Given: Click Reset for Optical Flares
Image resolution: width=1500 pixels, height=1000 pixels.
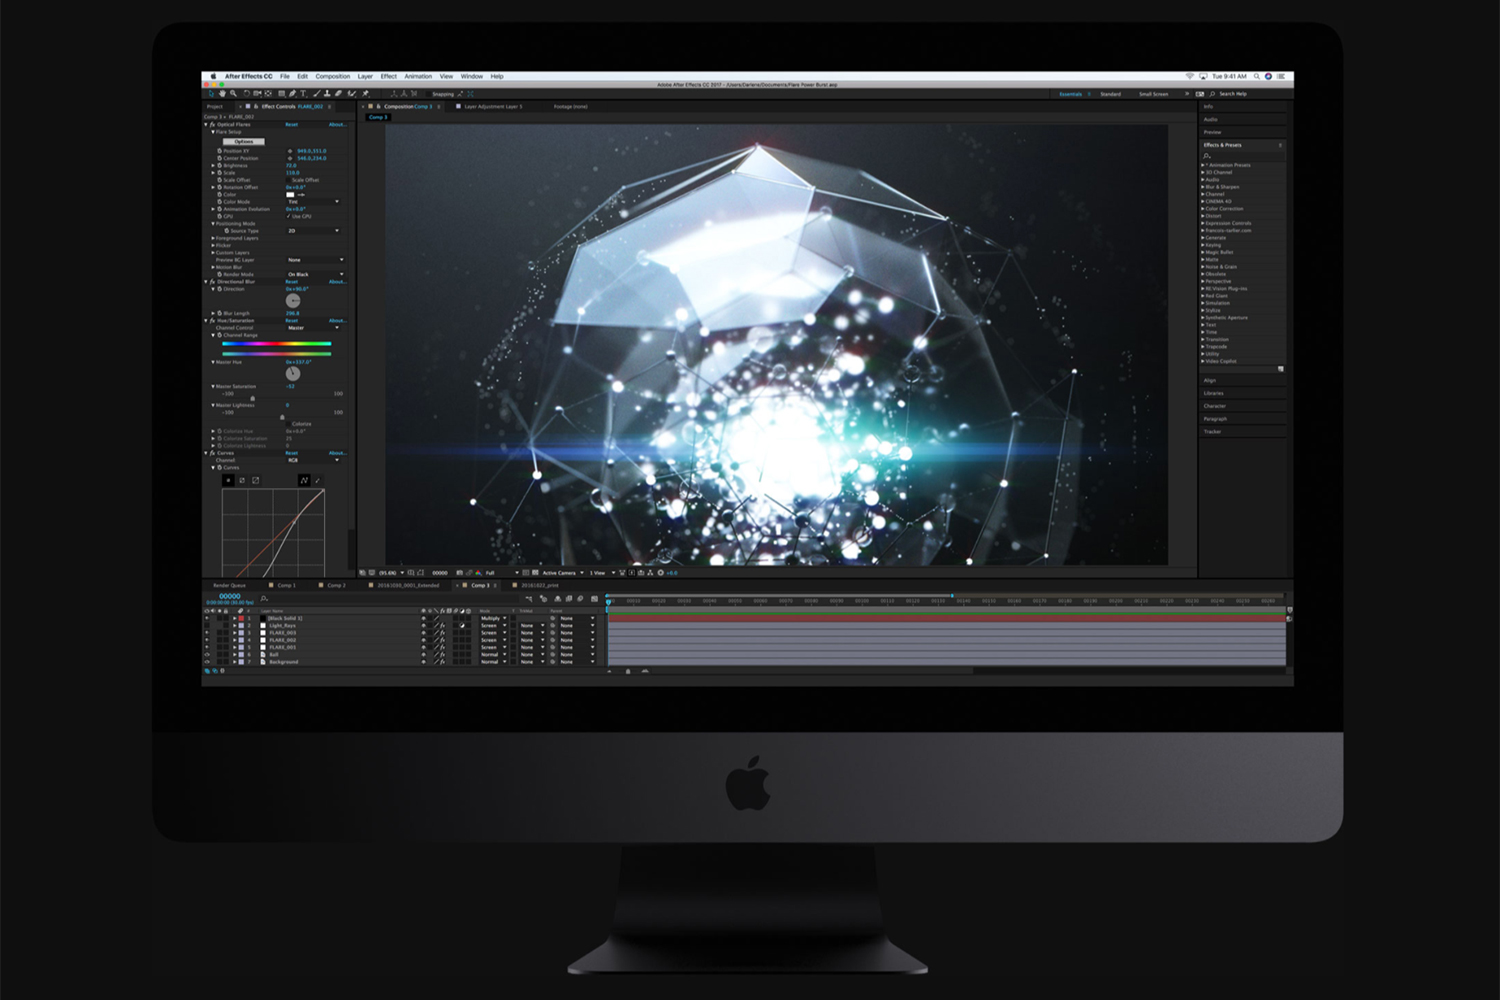Looking at the screenshot, I should click(x=291, y=124).
